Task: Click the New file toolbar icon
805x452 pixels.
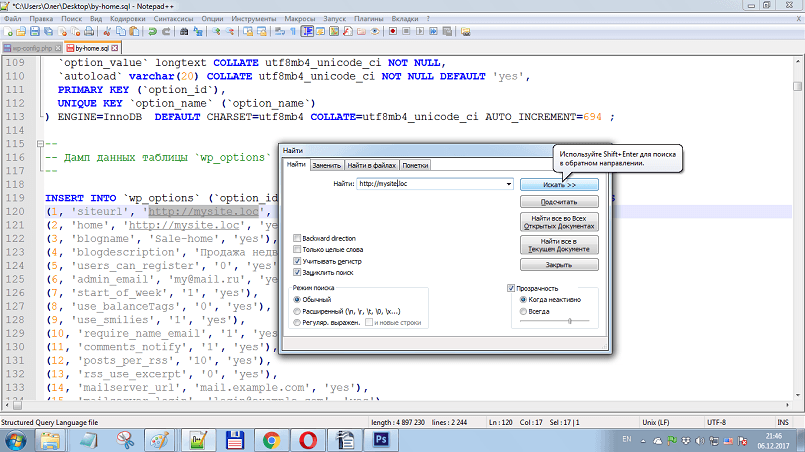Action: 8,32
